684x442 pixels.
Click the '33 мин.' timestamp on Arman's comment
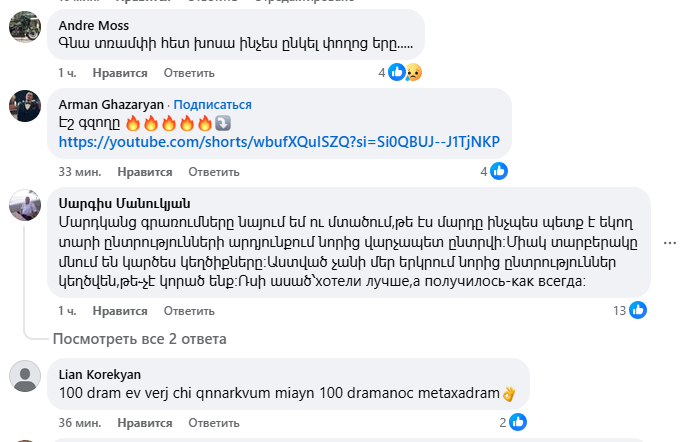(x=79, y=172)
